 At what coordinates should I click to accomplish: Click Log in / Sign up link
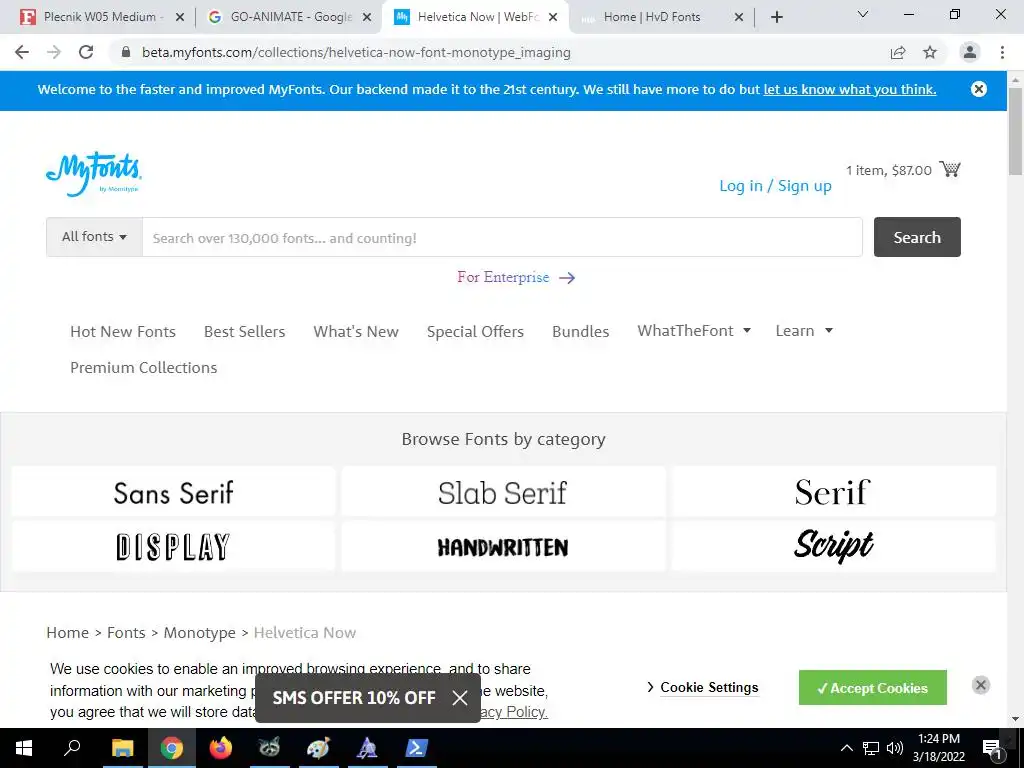775,186
